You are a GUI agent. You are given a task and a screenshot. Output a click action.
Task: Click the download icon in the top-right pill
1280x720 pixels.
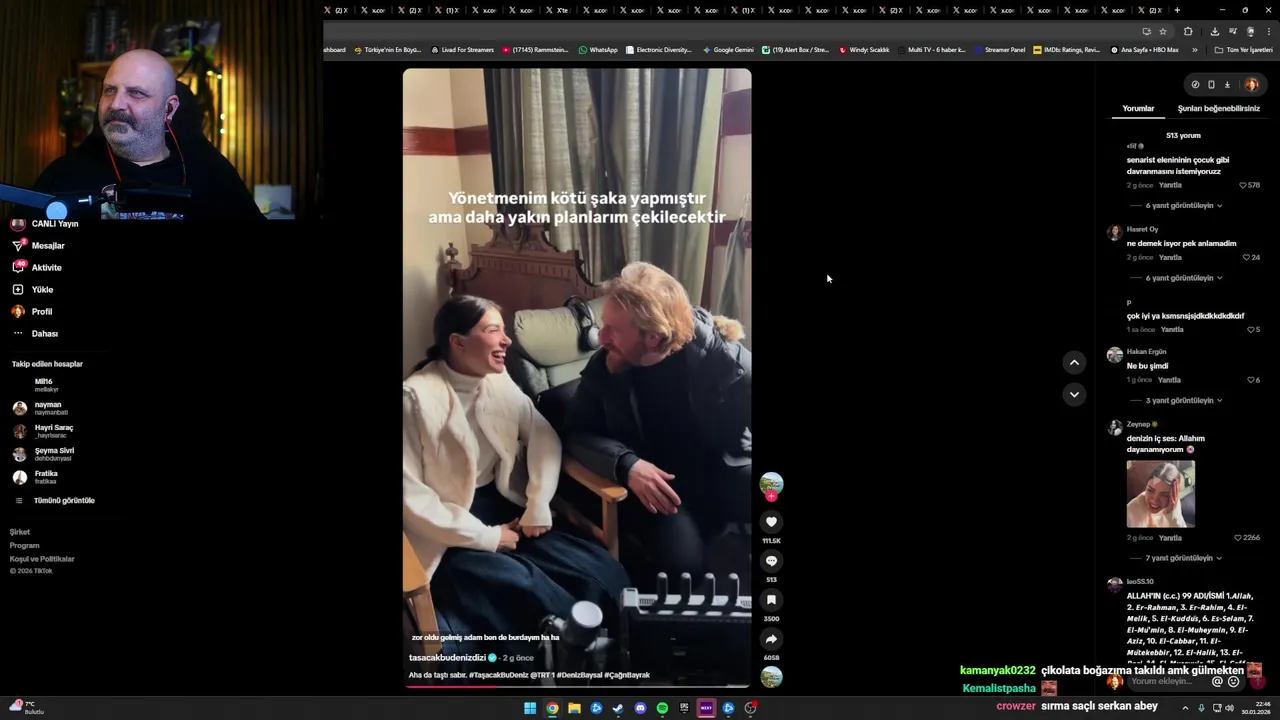coord(1227,85)
